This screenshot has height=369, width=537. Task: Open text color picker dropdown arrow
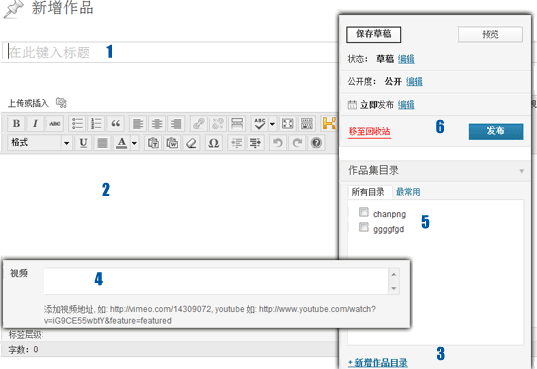point(134,143)
